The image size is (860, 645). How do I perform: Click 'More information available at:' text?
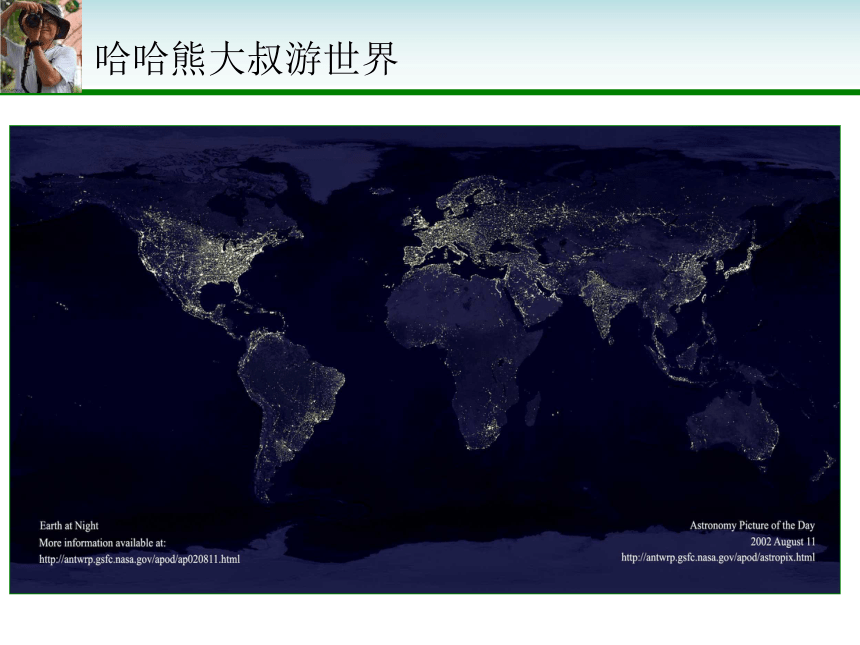(x=102, y=542)
